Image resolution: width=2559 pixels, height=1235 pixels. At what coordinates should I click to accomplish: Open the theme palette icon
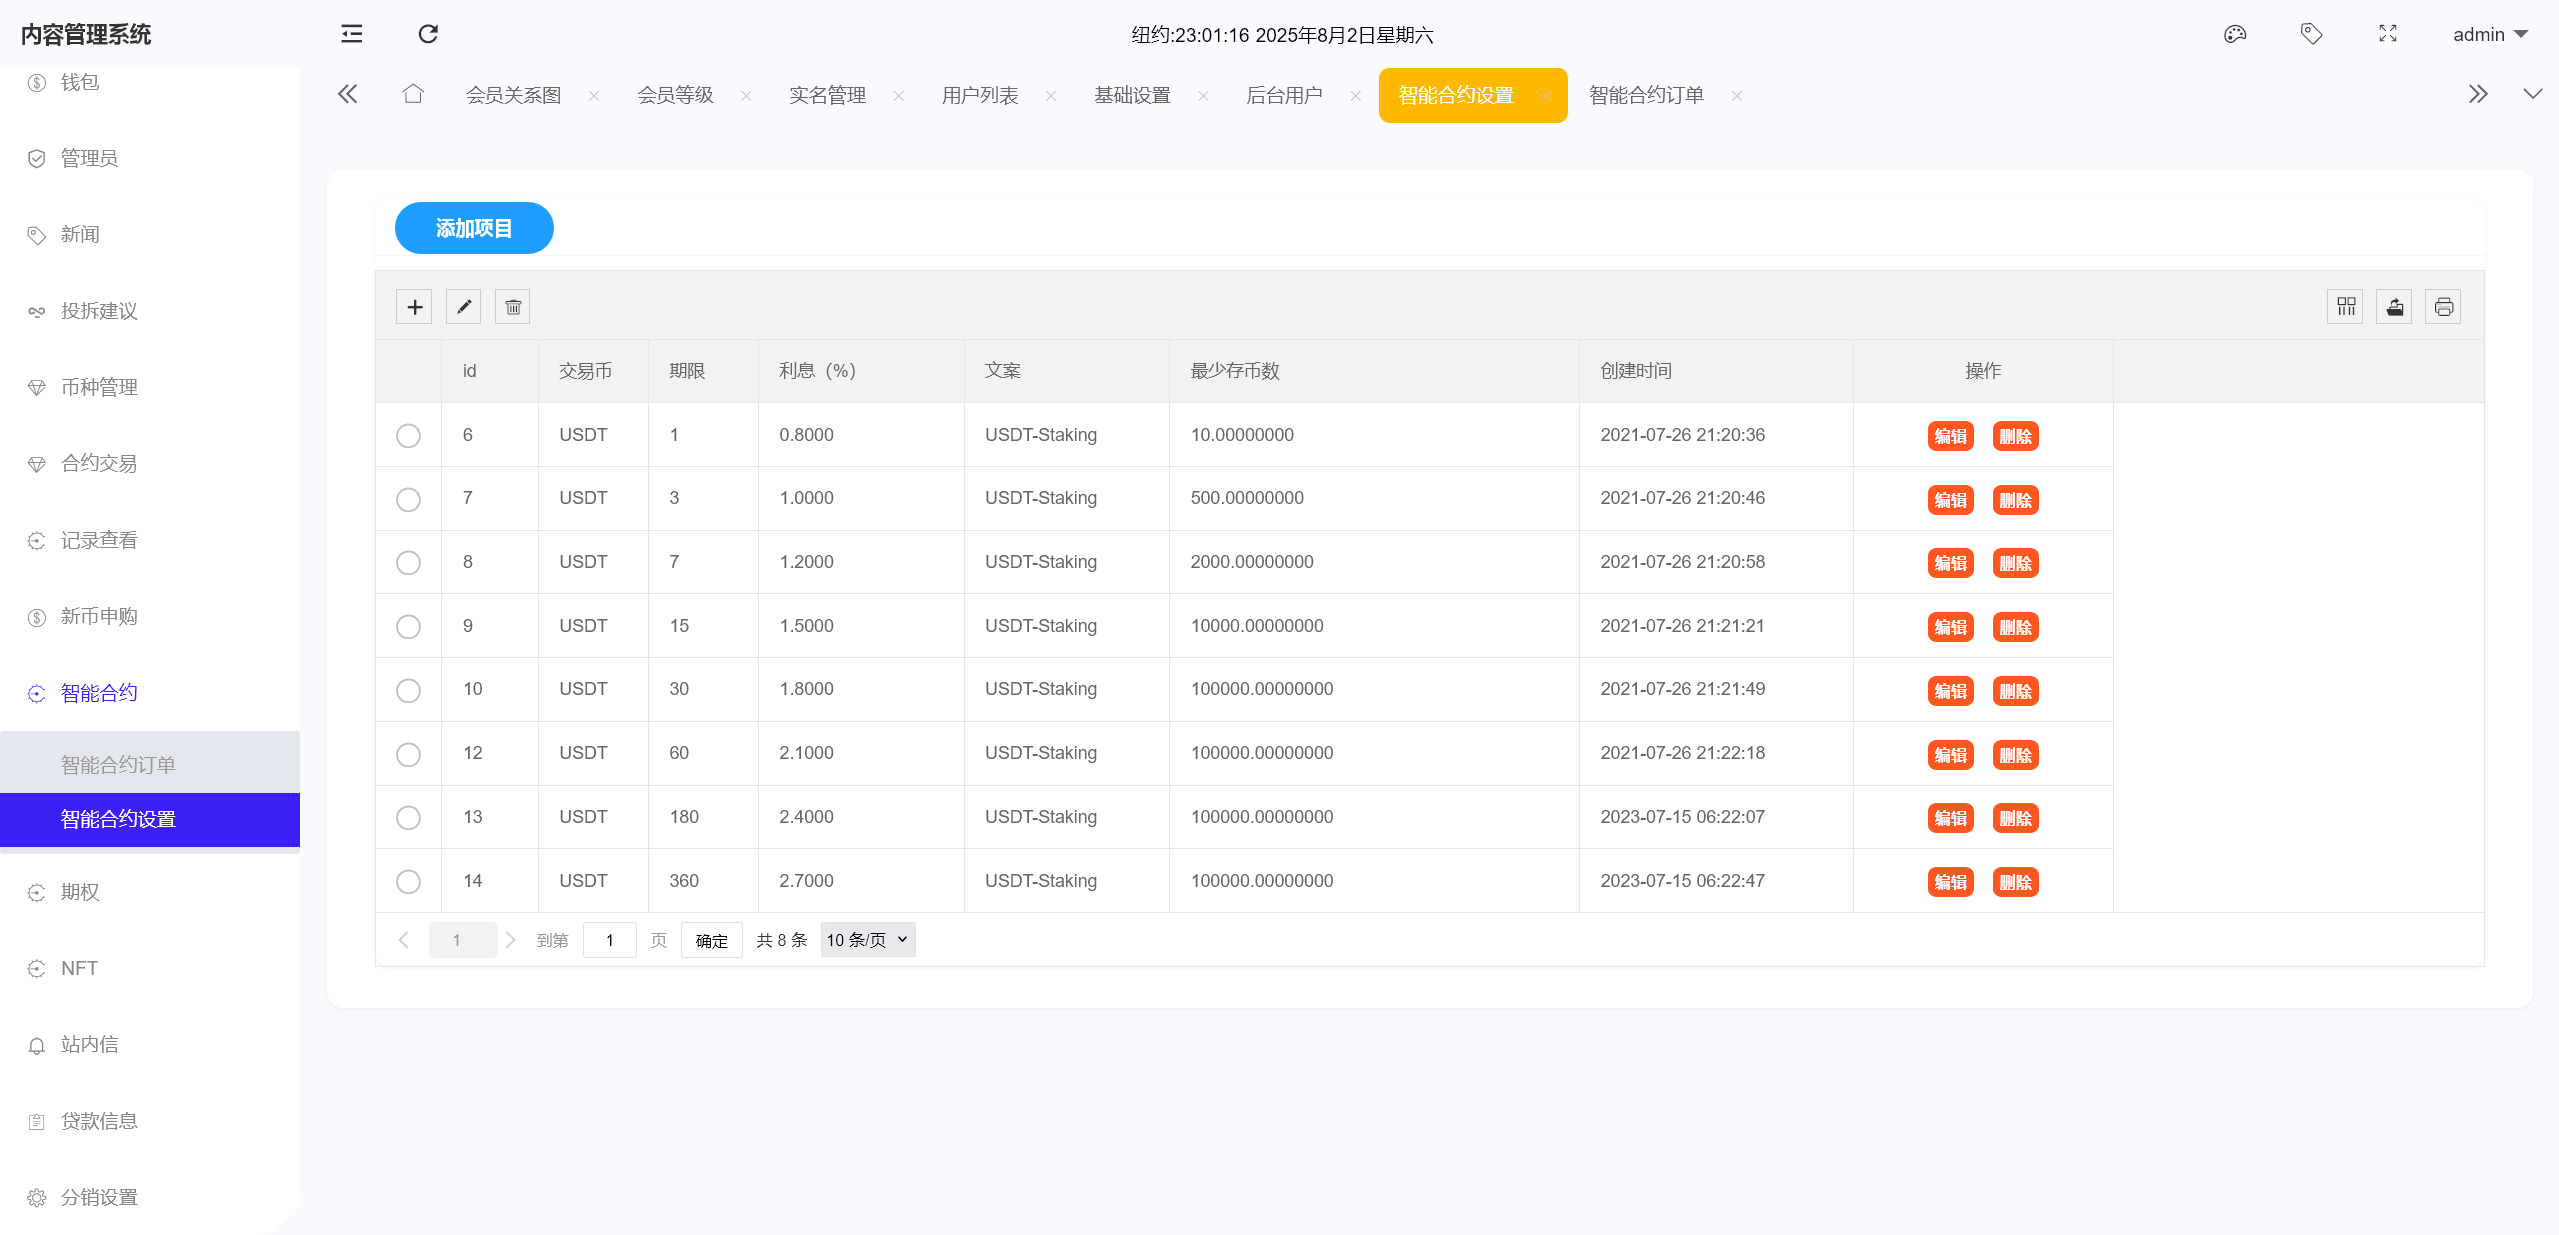2234,34
